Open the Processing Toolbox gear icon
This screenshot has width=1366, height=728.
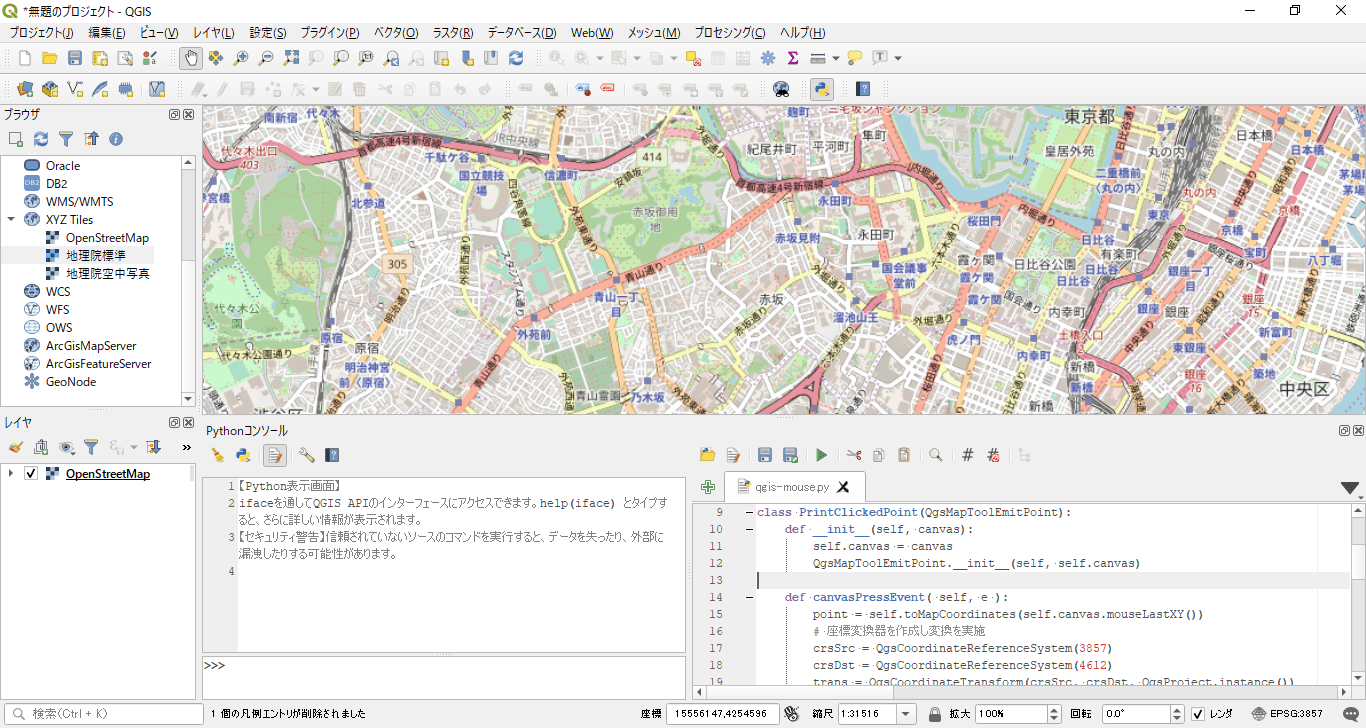point(768,58)
